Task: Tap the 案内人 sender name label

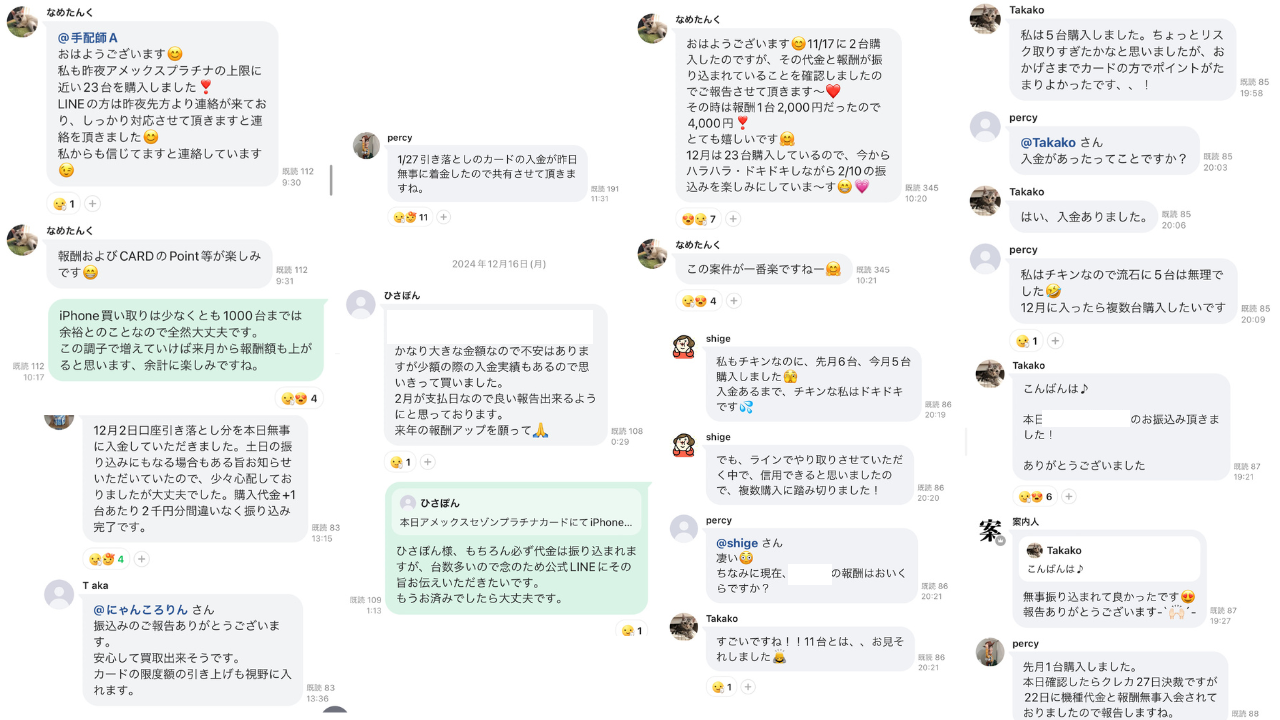Action: pos(1026,522)
